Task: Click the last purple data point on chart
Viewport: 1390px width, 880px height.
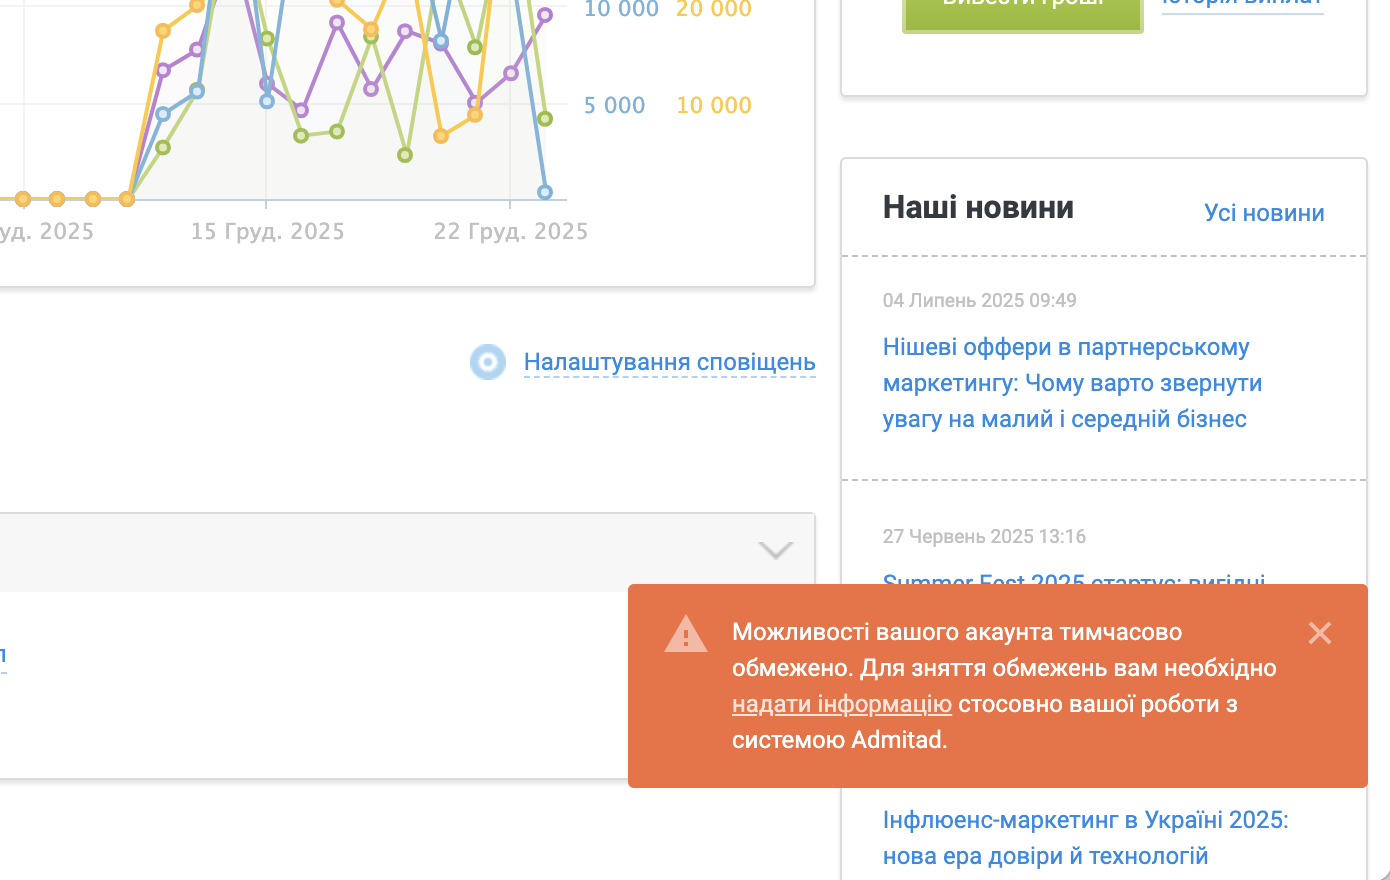Action: pyautogui.click(x=545, y=15)
